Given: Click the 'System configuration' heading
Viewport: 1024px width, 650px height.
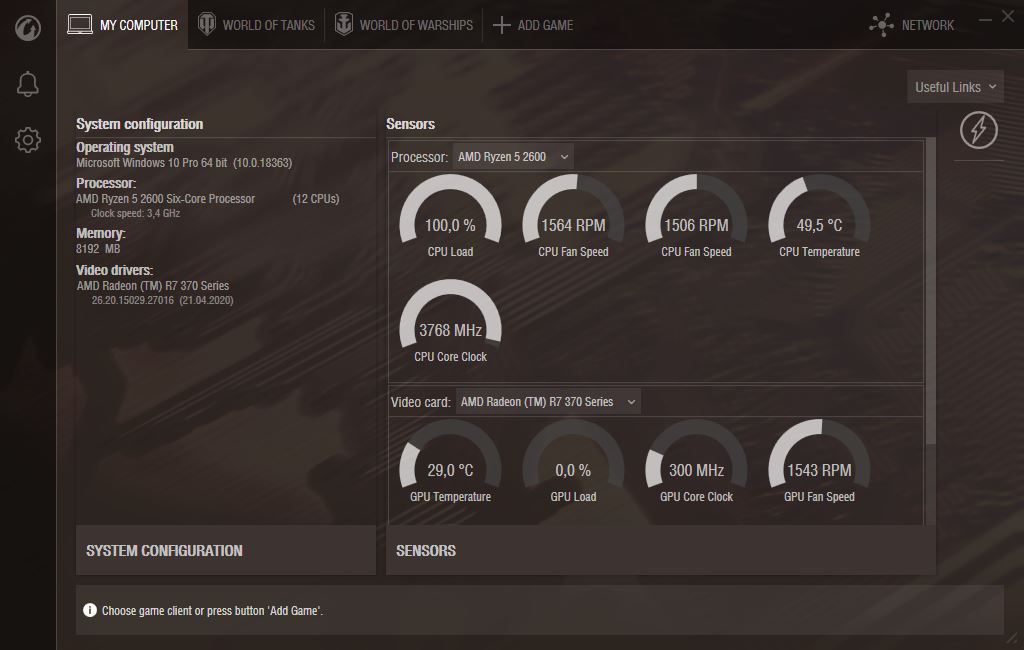Looking at the screenshot, I should pyautogui.click(x=139, y=124).
